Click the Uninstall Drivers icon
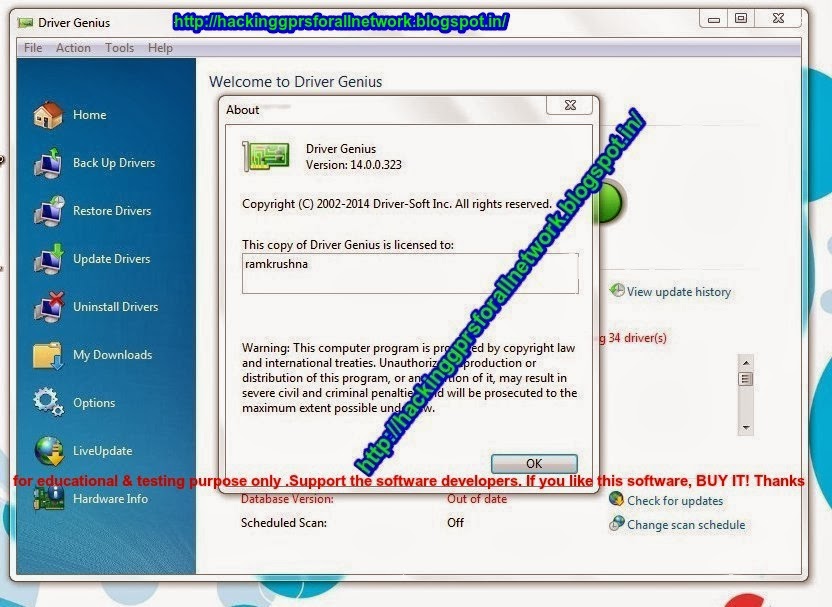The width and height of the screenshot is (832, 607). click(48, 307)
